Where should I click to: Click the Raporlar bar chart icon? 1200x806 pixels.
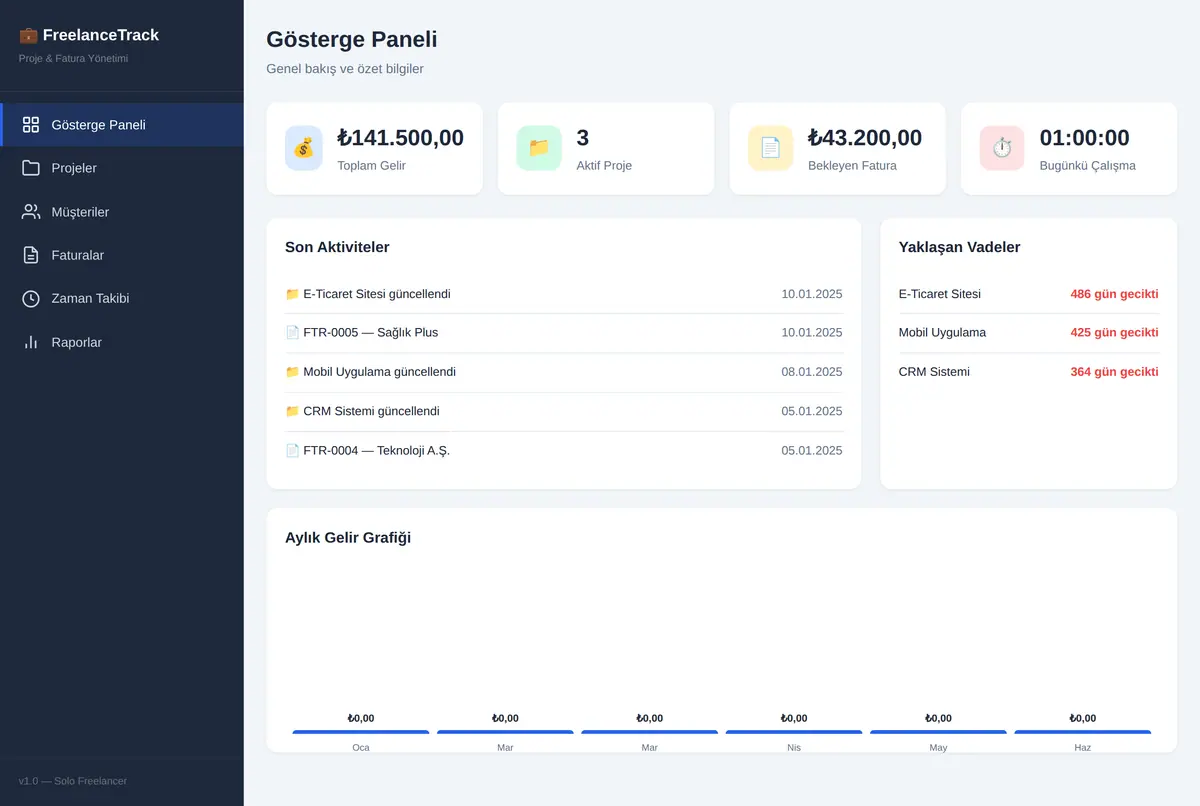tap(31, 342)
